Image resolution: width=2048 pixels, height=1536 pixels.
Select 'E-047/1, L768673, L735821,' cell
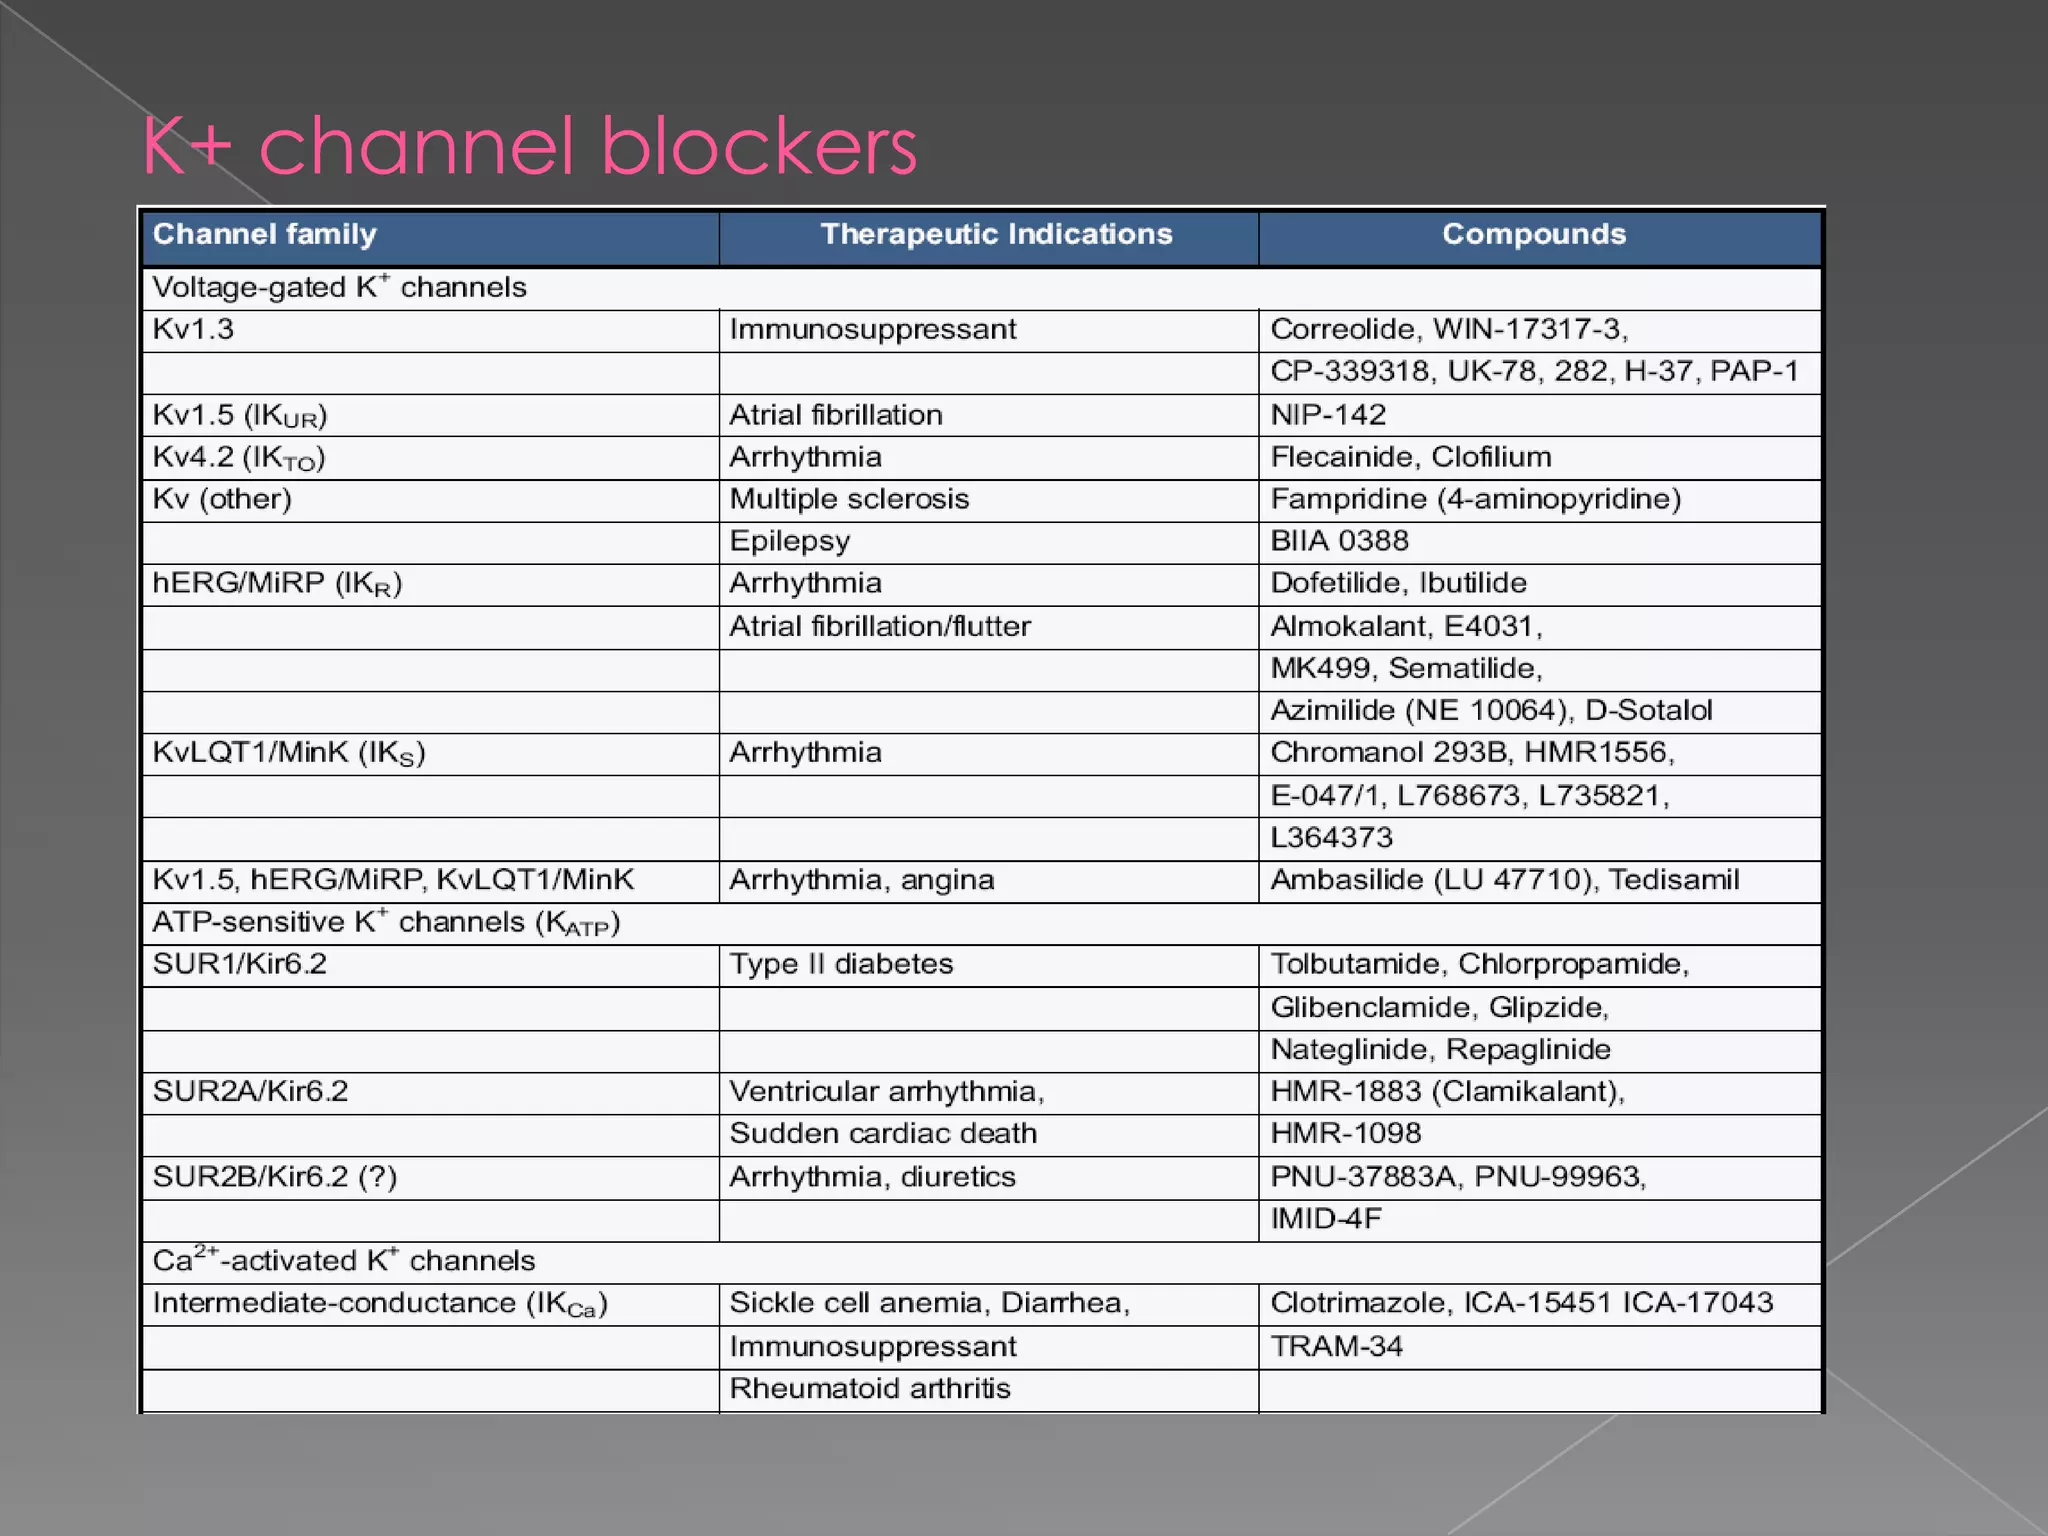(x=1540, y=796)
